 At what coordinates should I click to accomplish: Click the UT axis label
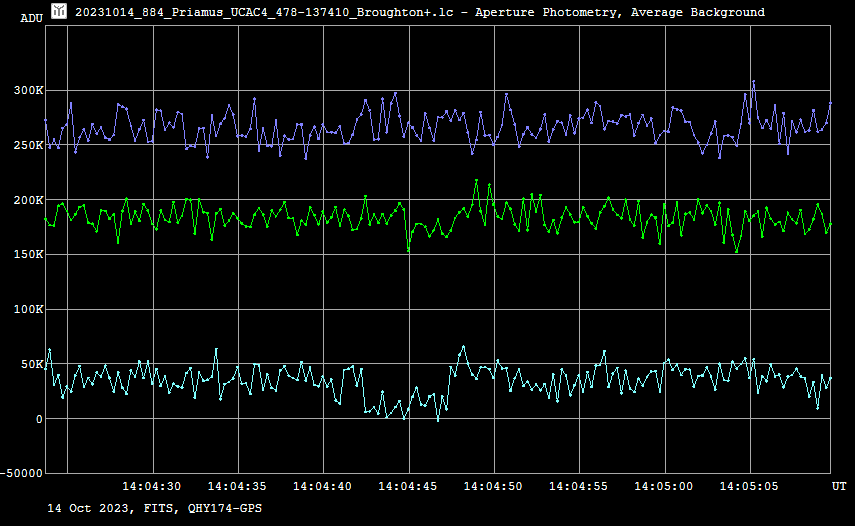839,486
